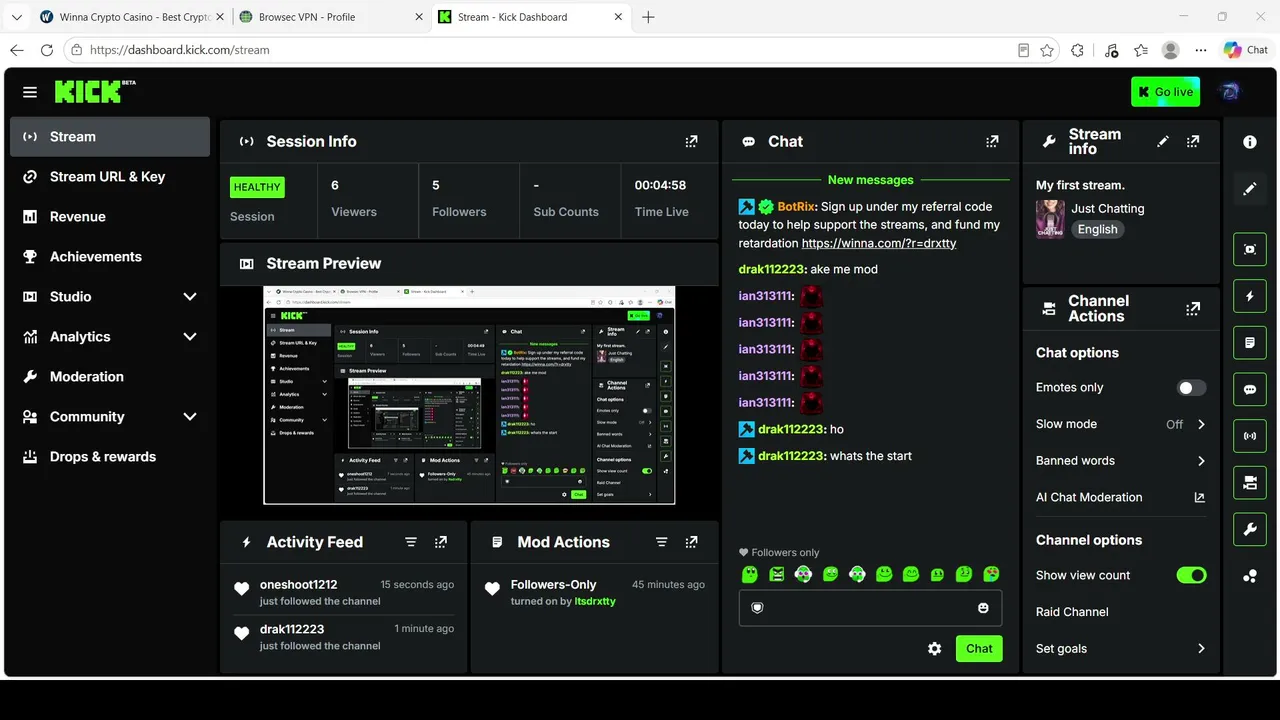Click the English language tag
Screen dimensions: 1280x720
pos(1097,229)
